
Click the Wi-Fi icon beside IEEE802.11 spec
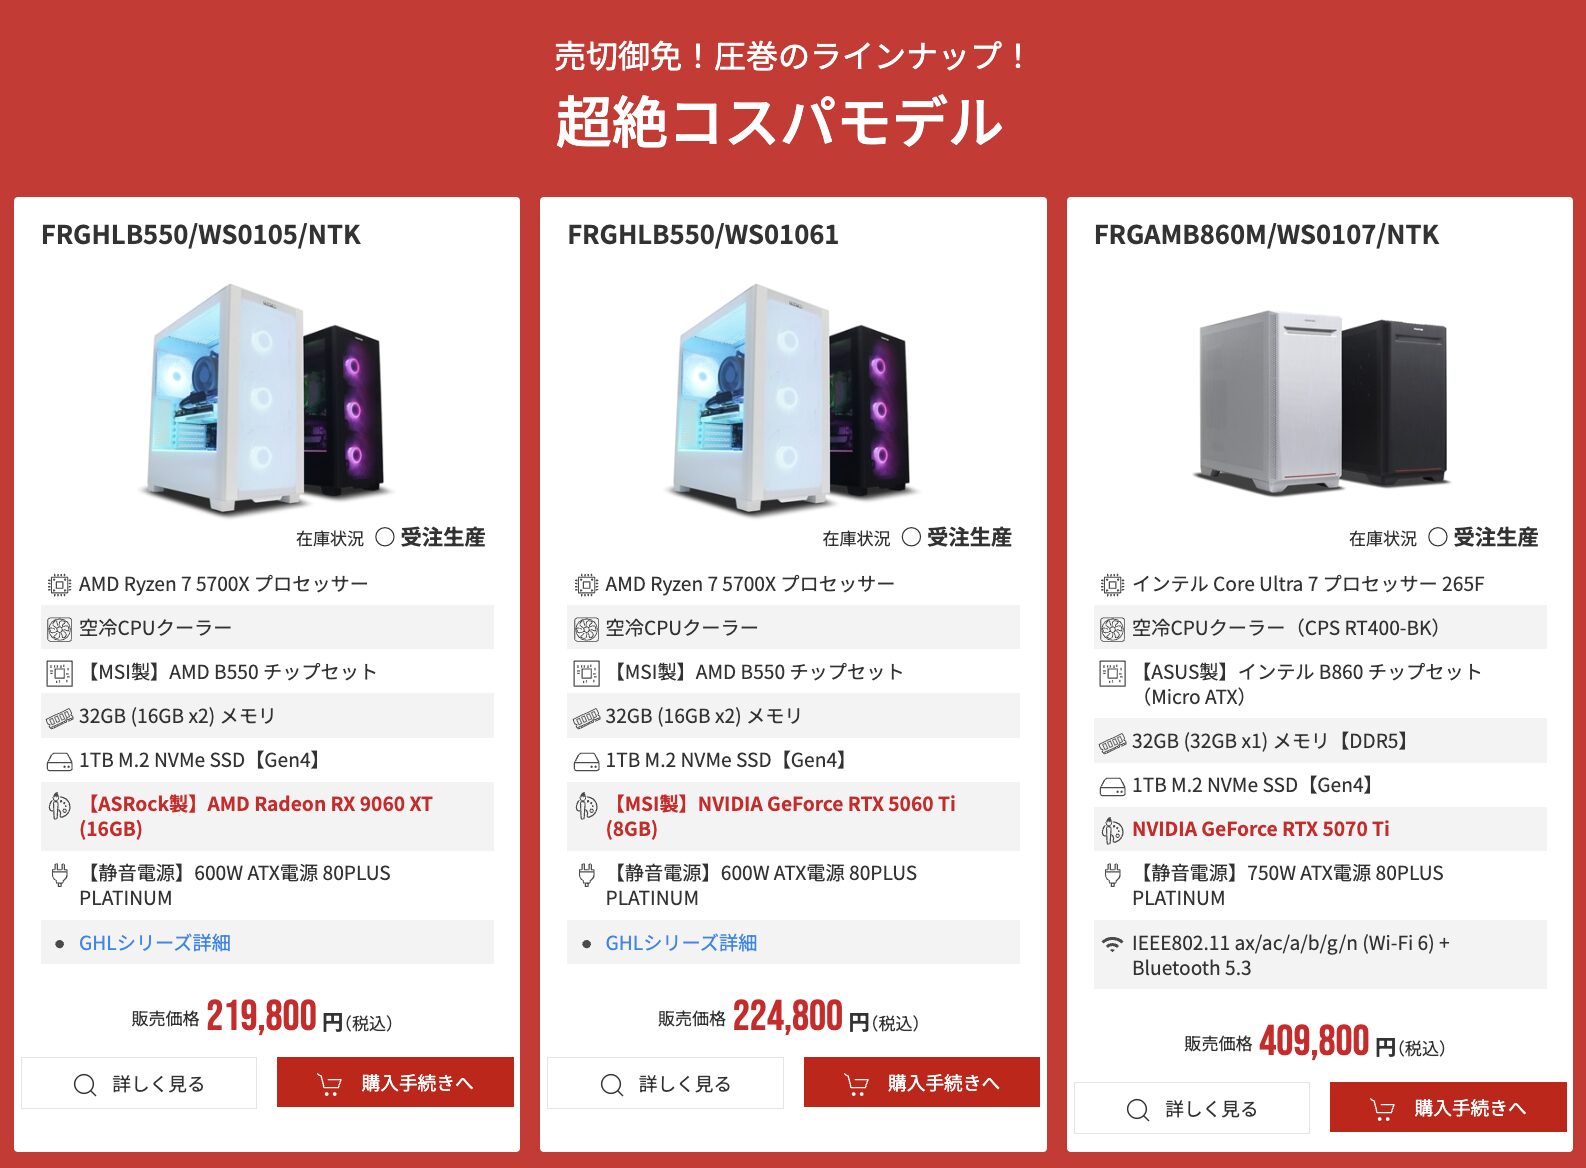tap(1111, 941)
